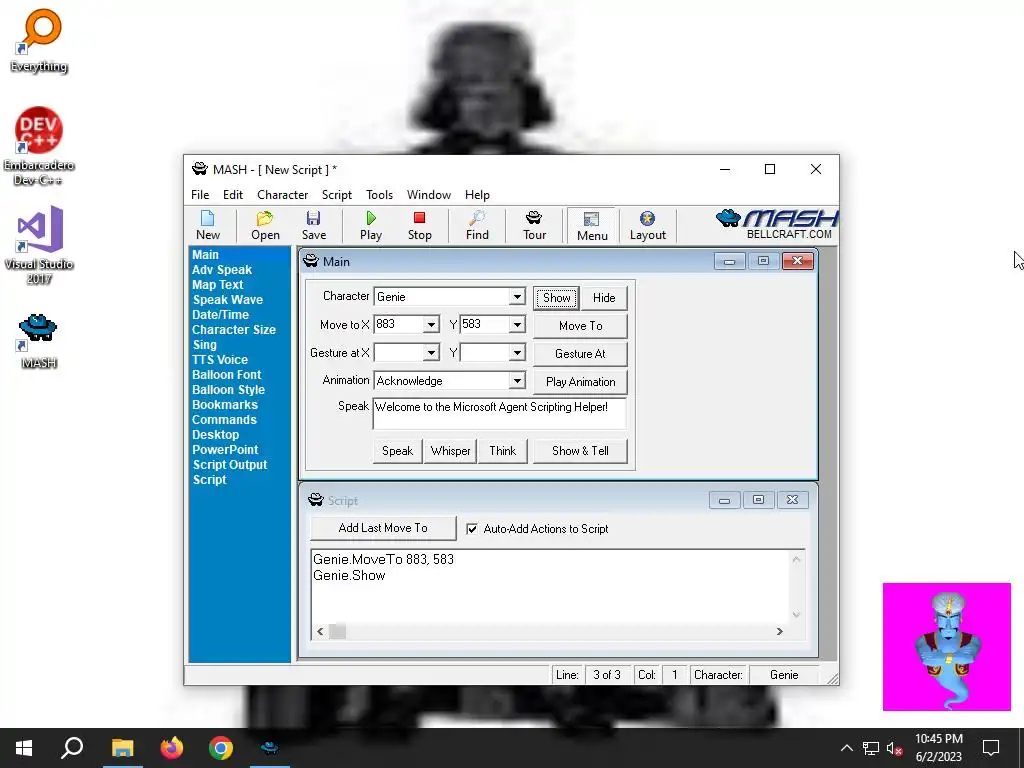Show hidden tray icons chevron
1024x768 pixels.
846,748
